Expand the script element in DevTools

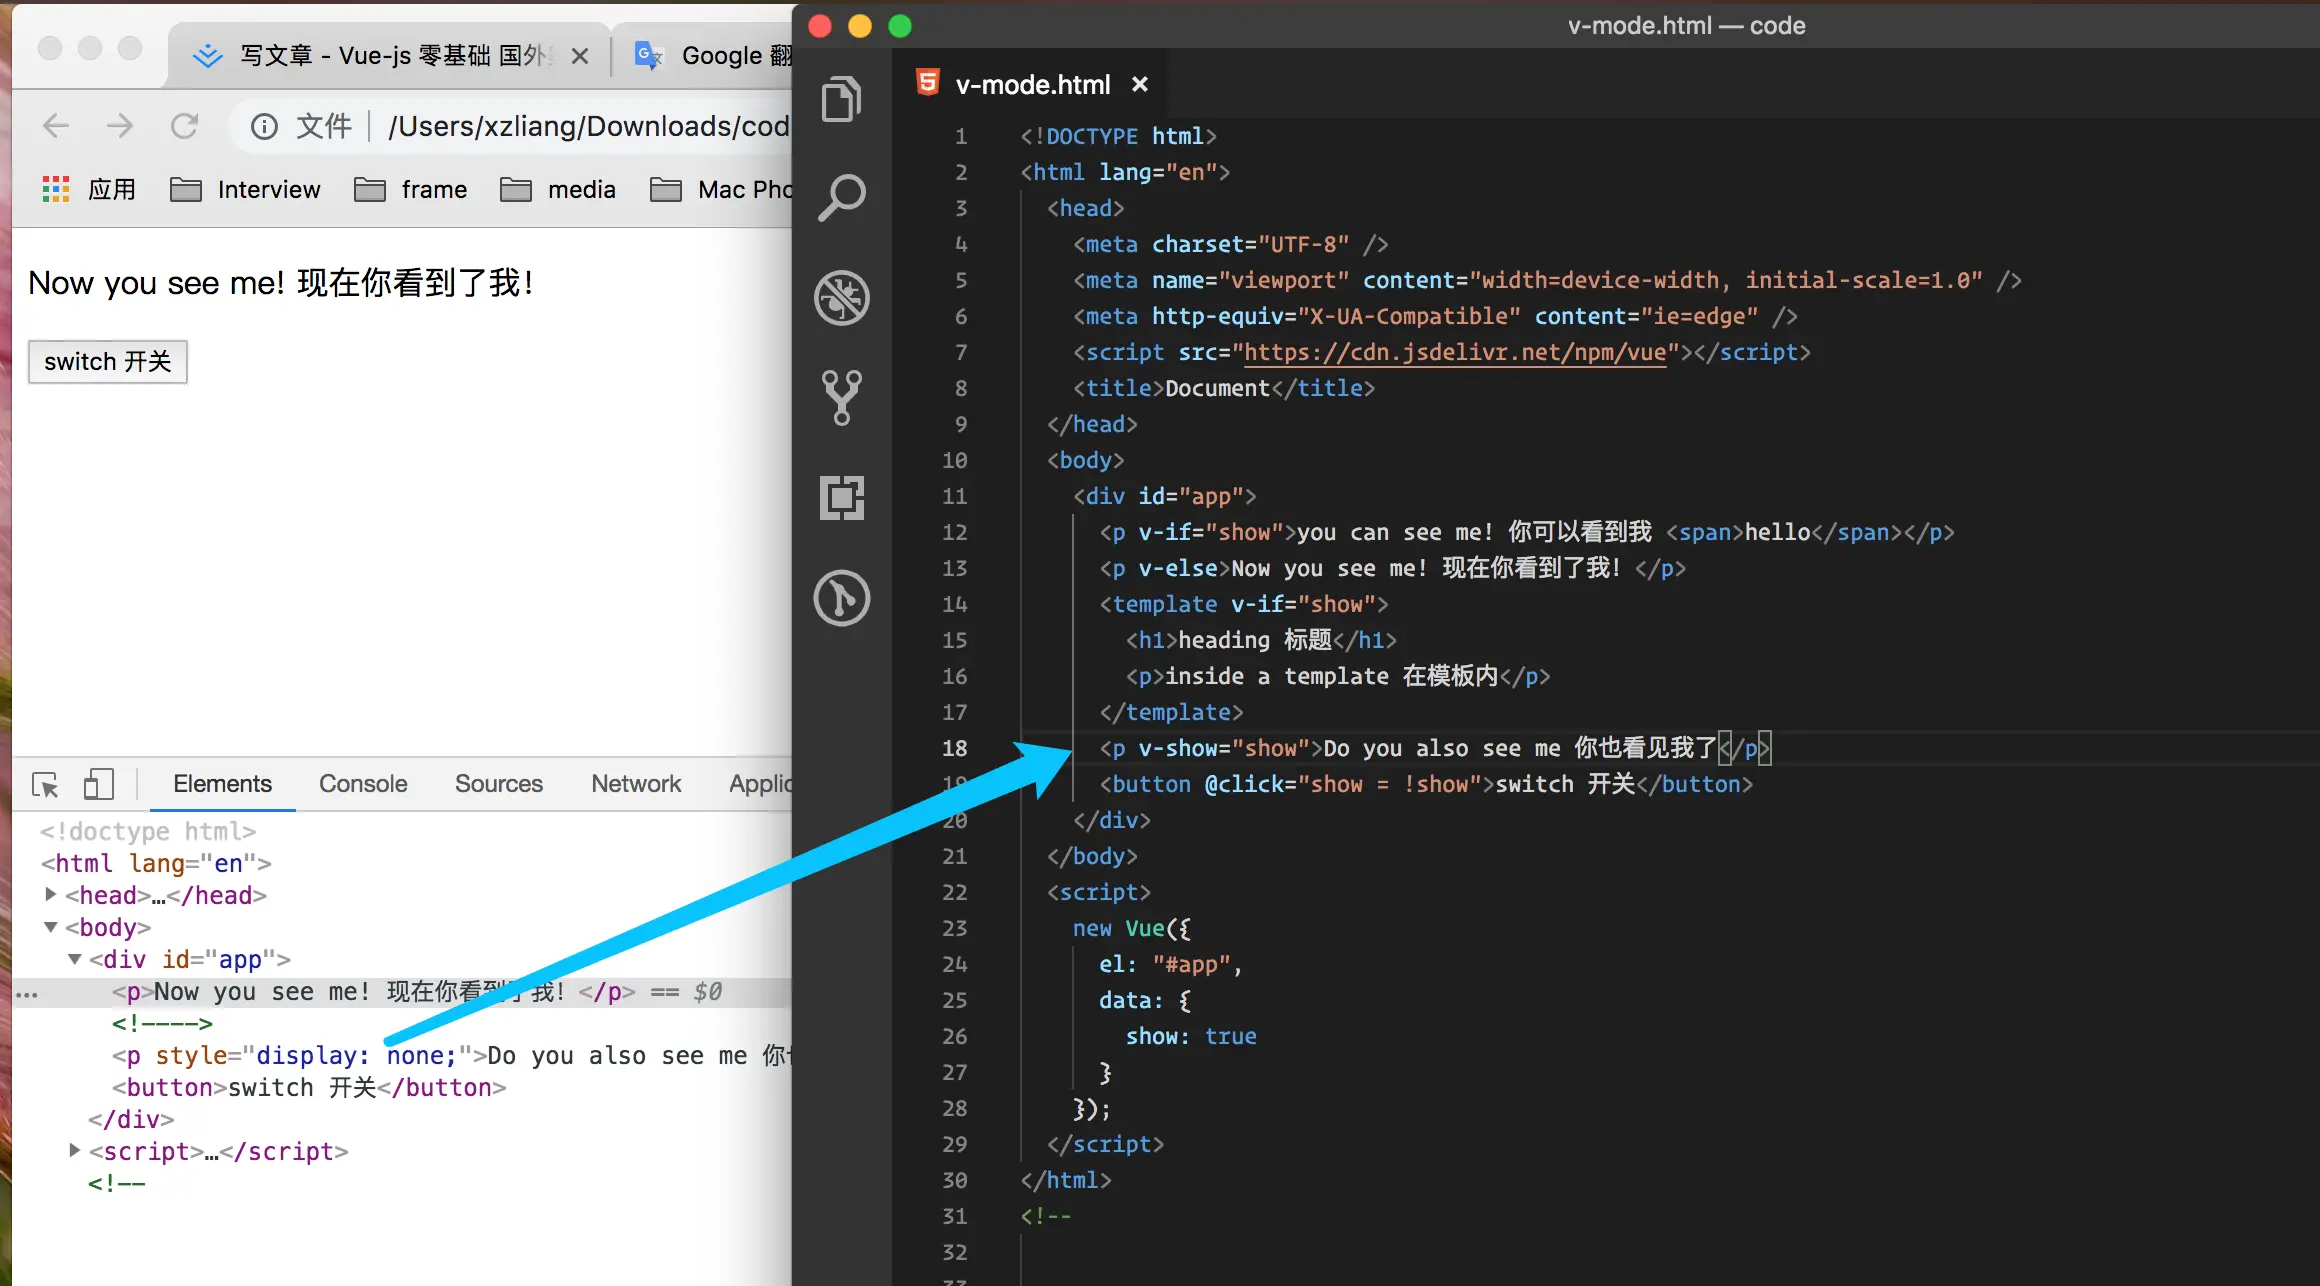tap(75, 1150)
